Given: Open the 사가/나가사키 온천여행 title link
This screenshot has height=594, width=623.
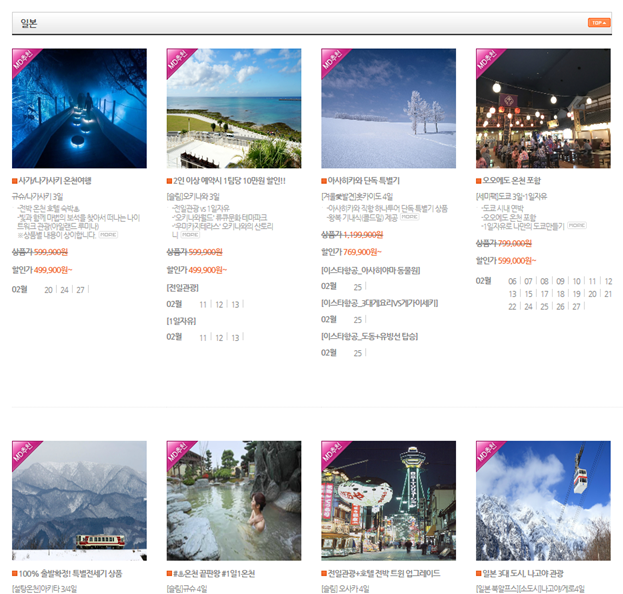Looking at the screenshot, I should pyautogui.click(x=55, y=181).
